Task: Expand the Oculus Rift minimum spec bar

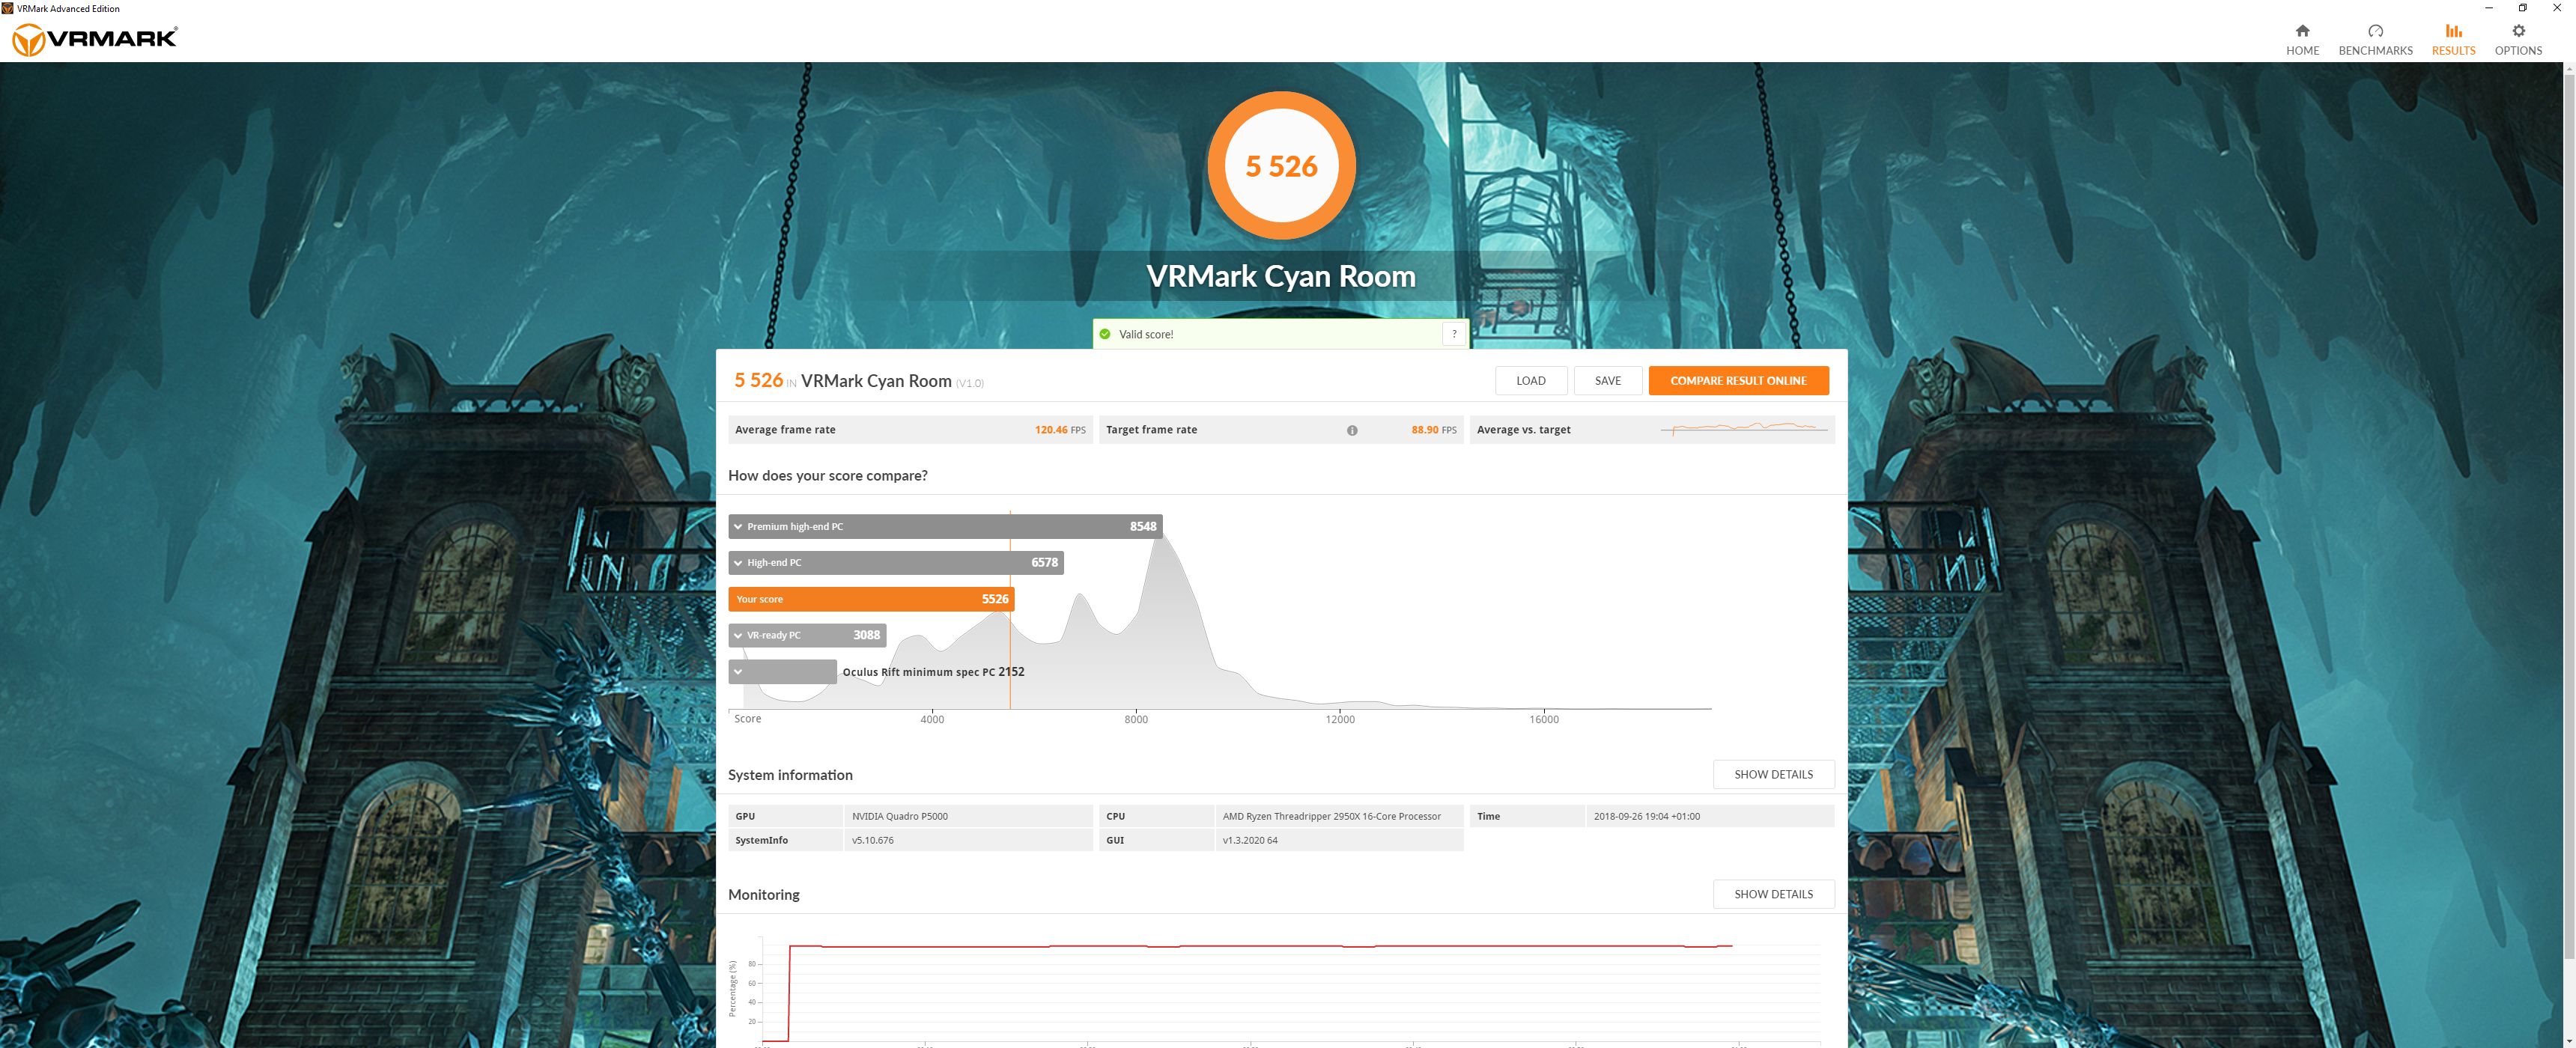Action: [x=738, y=672]
